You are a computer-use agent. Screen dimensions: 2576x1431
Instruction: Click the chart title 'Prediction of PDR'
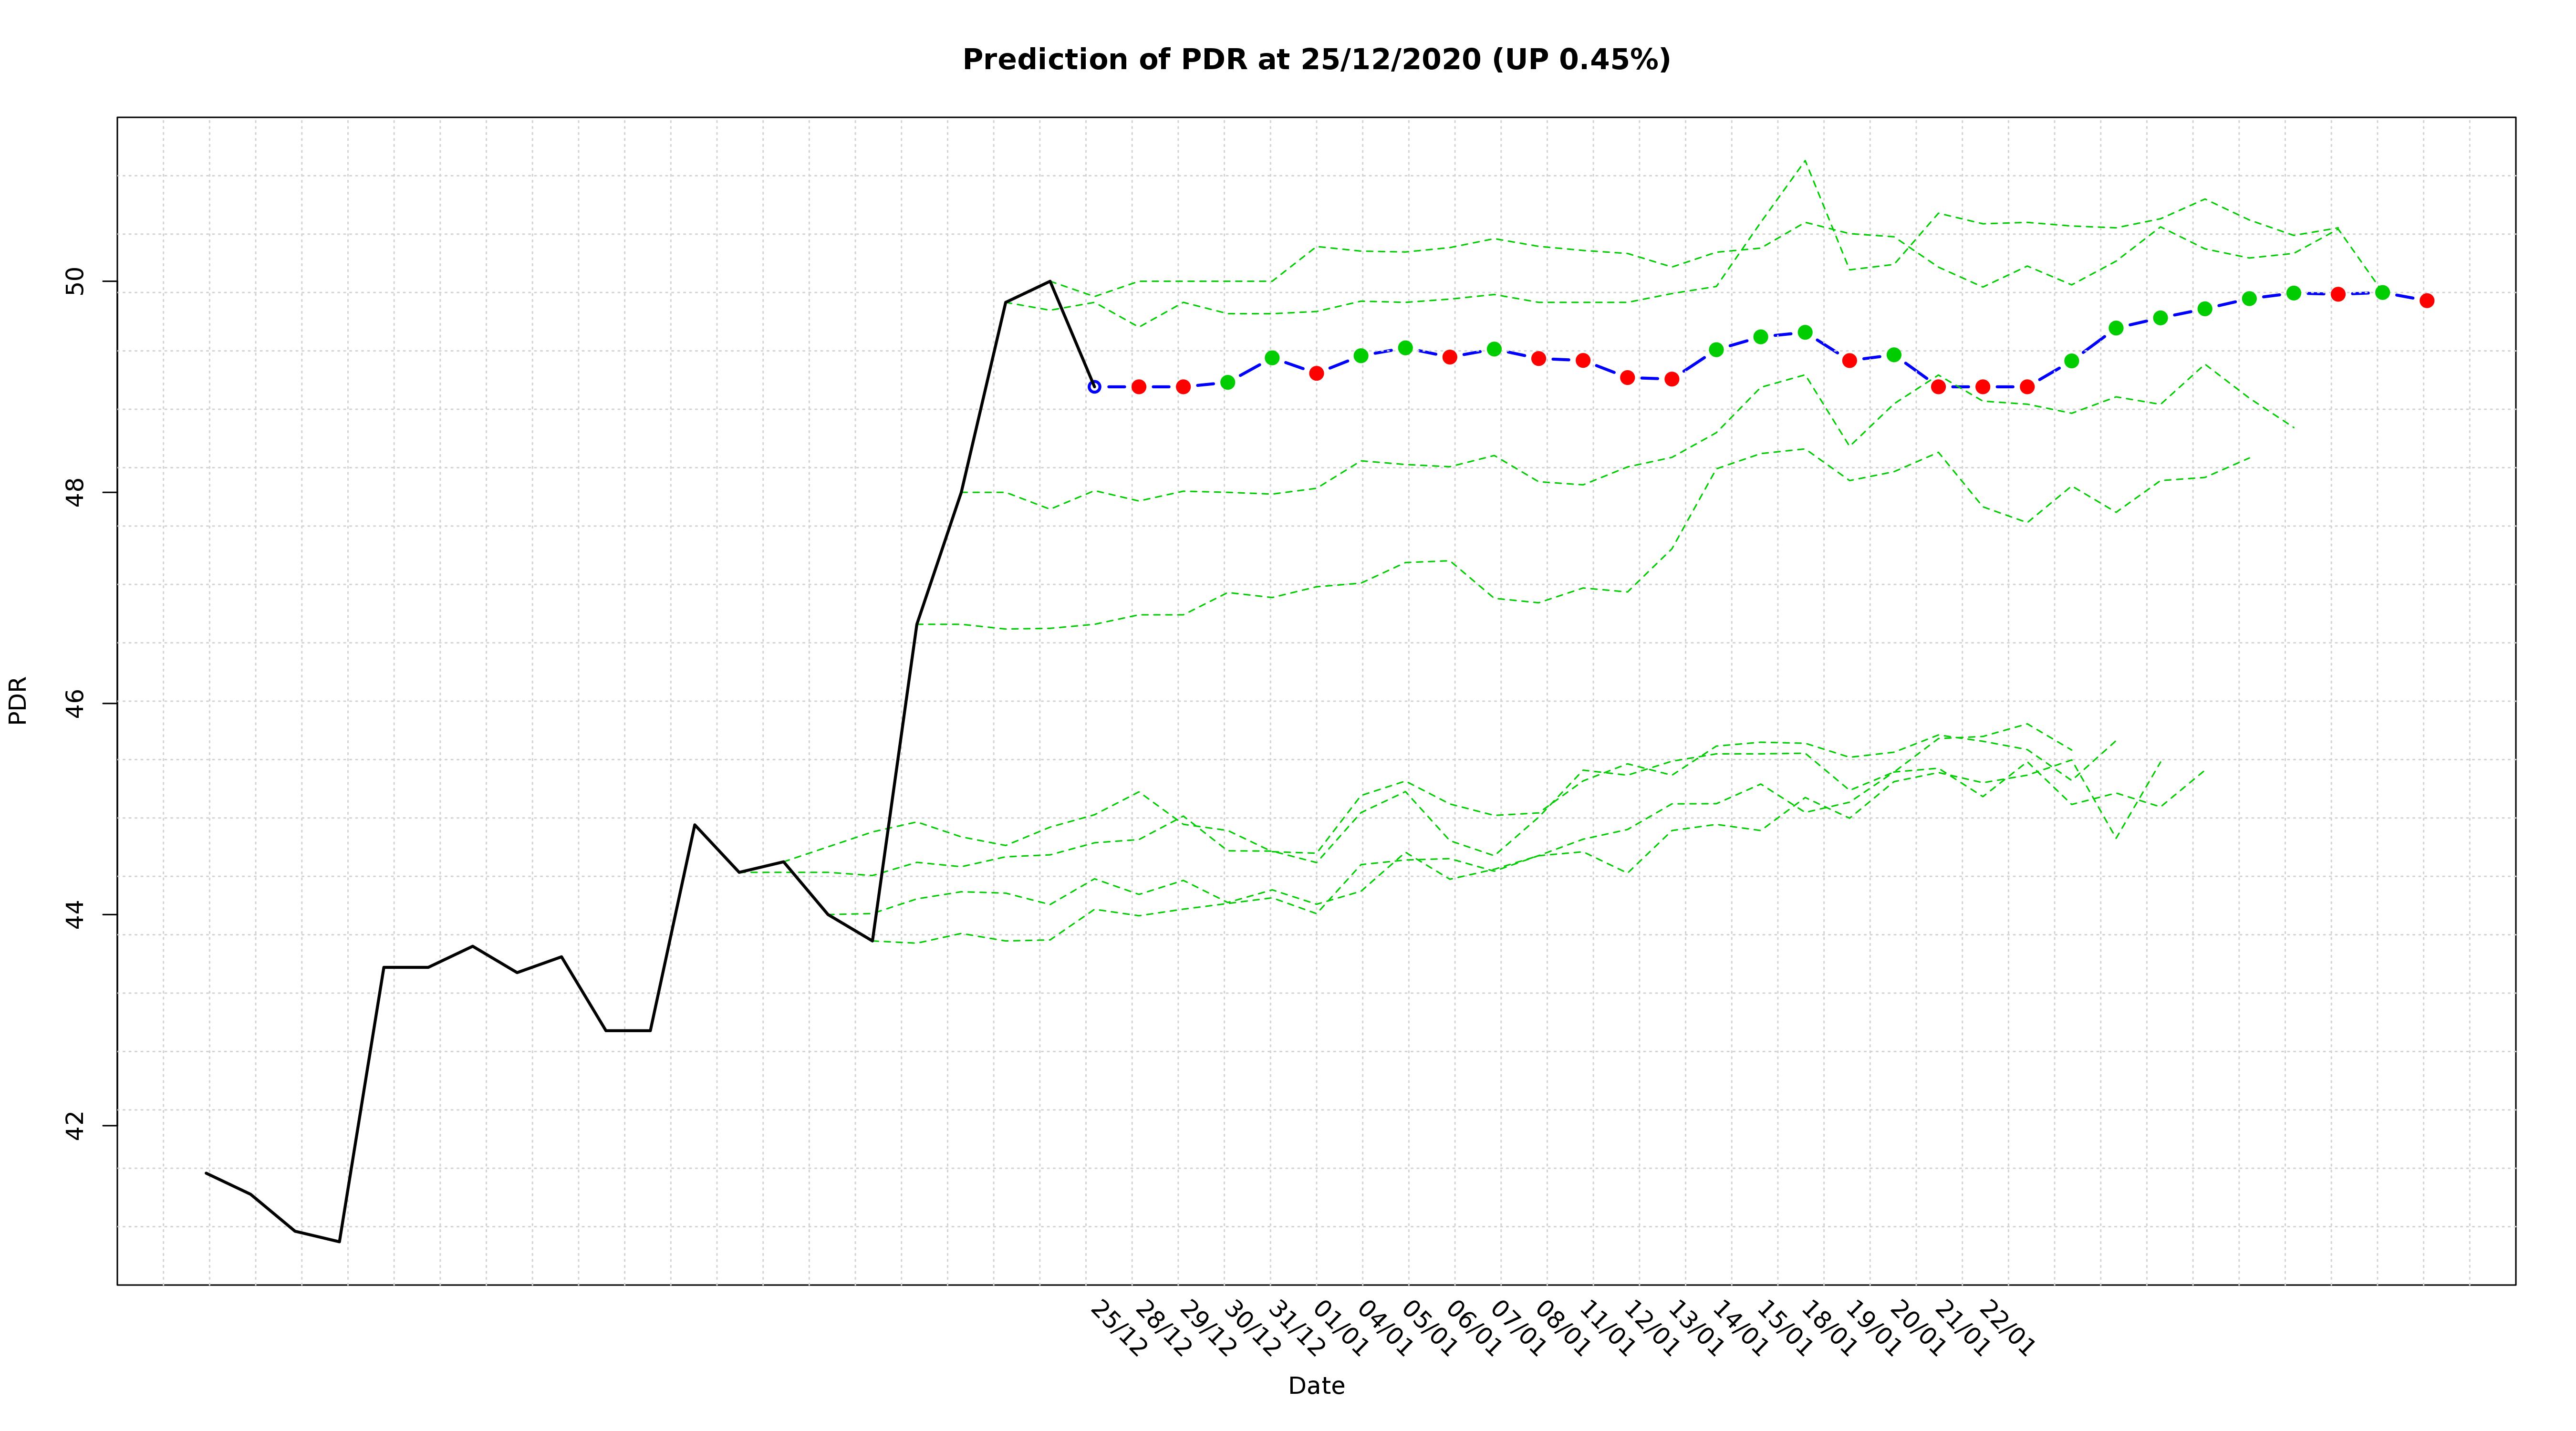click(1315, 60)
